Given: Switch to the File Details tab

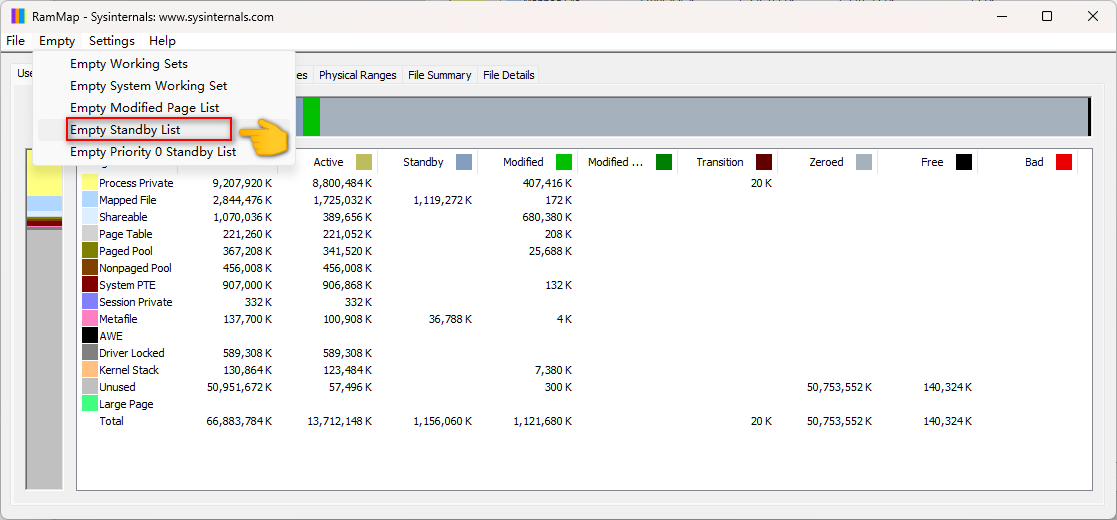Looking at the screenshot, I should (509, 75).
